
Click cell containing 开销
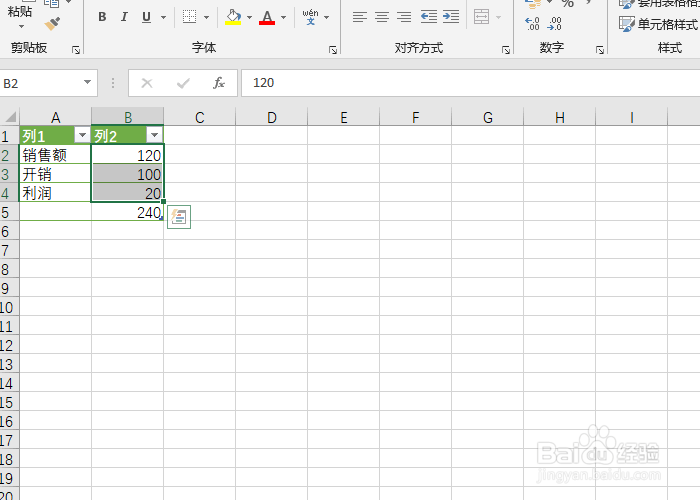coord(55,174)
